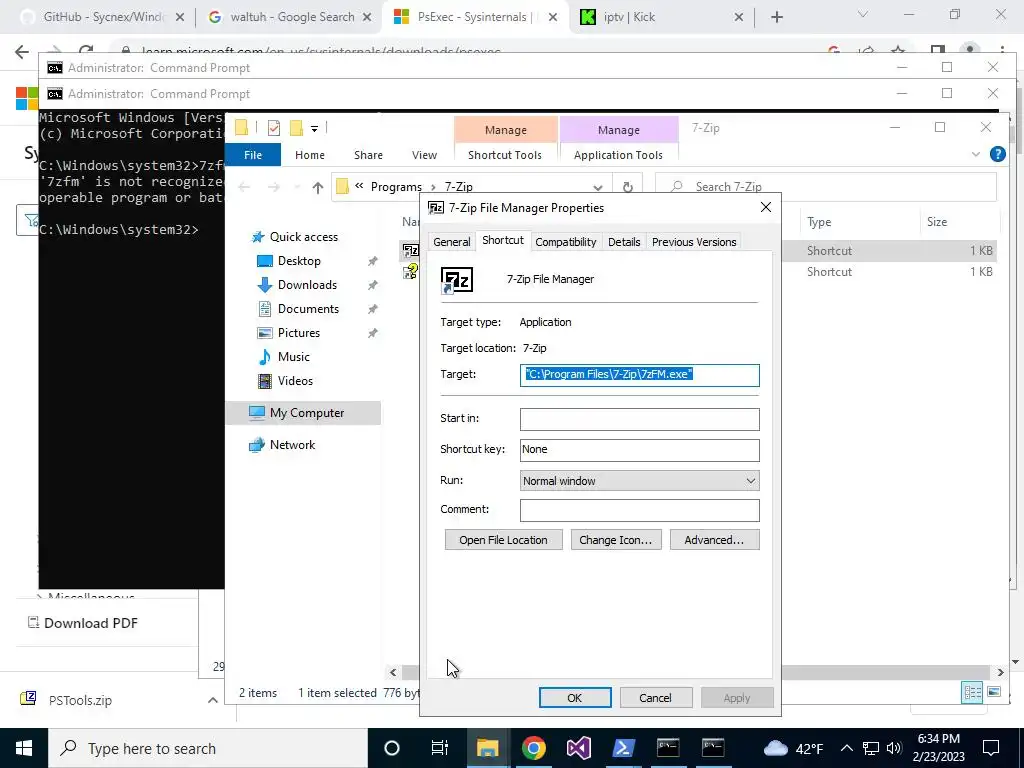Switch to the Compatibility properties tab
The height and width of the screenshot is (768, 1024).
(x=566, y=242)
